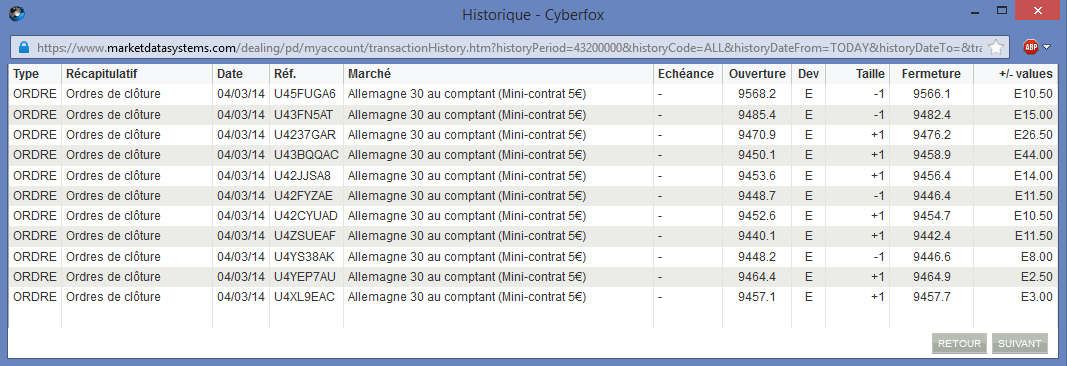Click the RETOUR button
This screenshot has width=1067, height=366.
pos(959,344)
